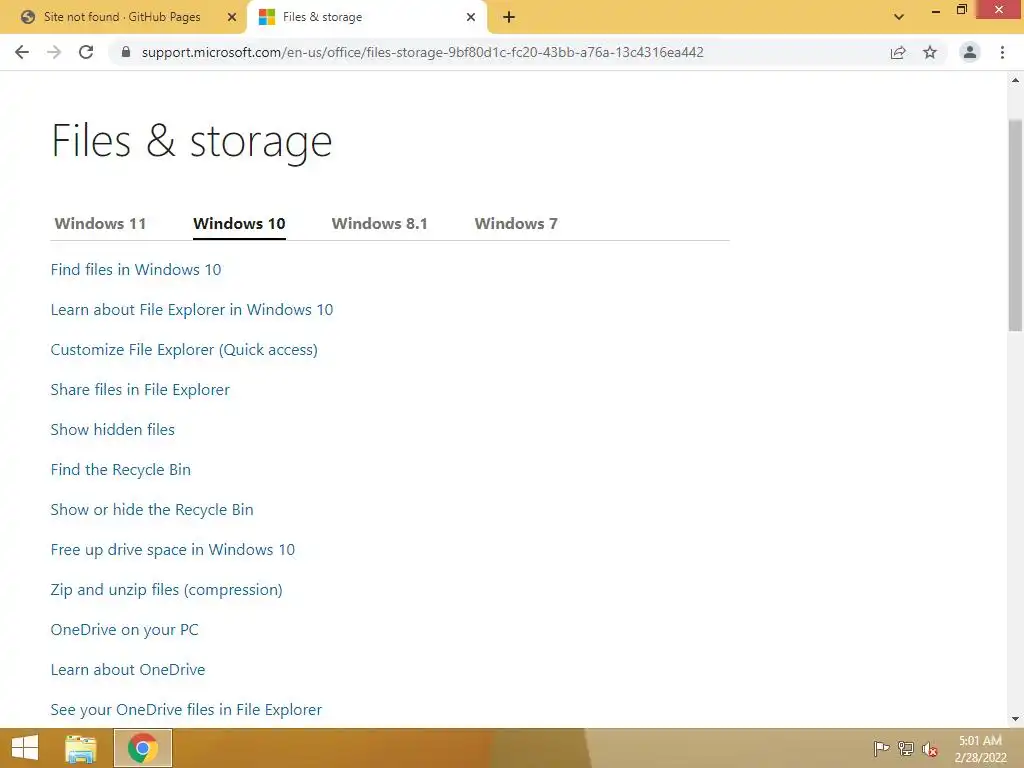1024x768 pixels.
Task: Open Find files in Windows 10 link
Action: (x=136, y=270)
